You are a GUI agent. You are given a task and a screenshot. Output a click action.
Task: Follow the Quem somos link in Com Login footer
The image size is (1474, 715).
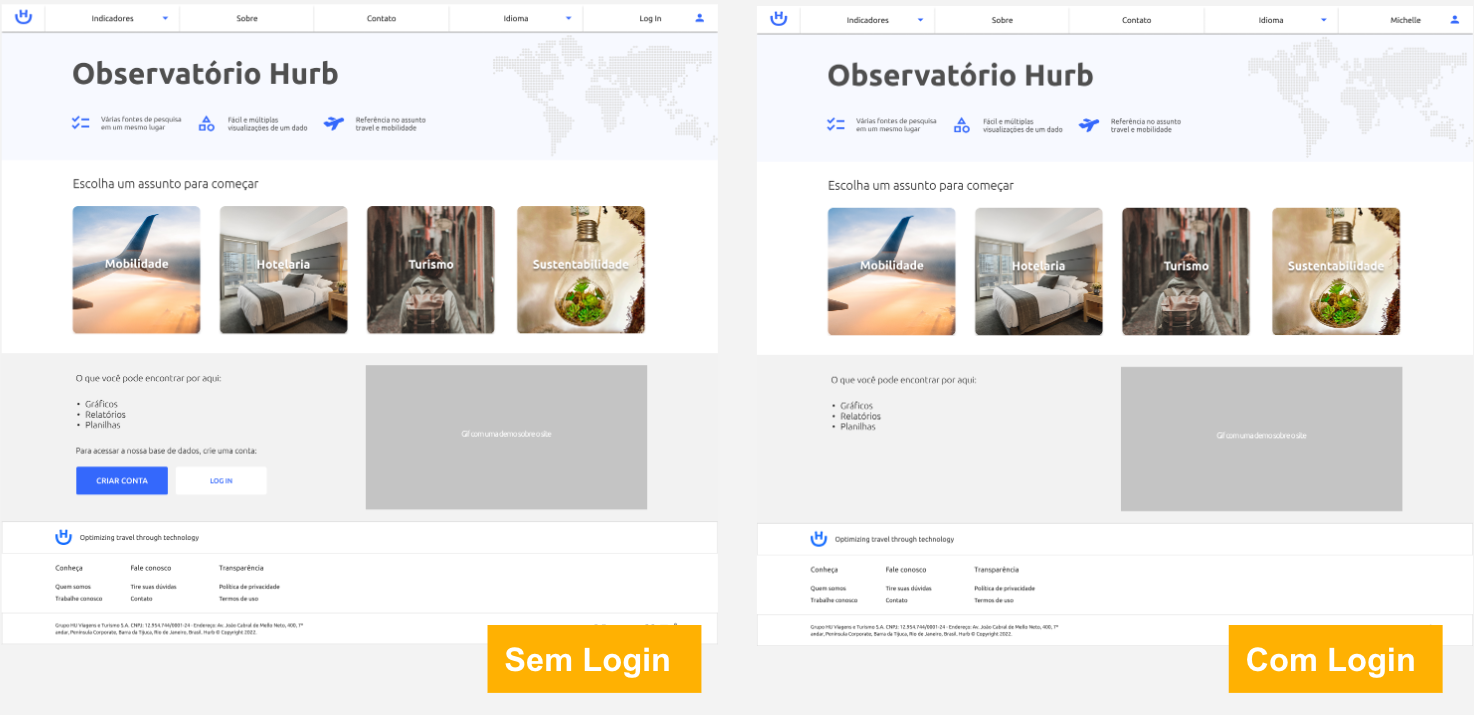tap(828, 589)
